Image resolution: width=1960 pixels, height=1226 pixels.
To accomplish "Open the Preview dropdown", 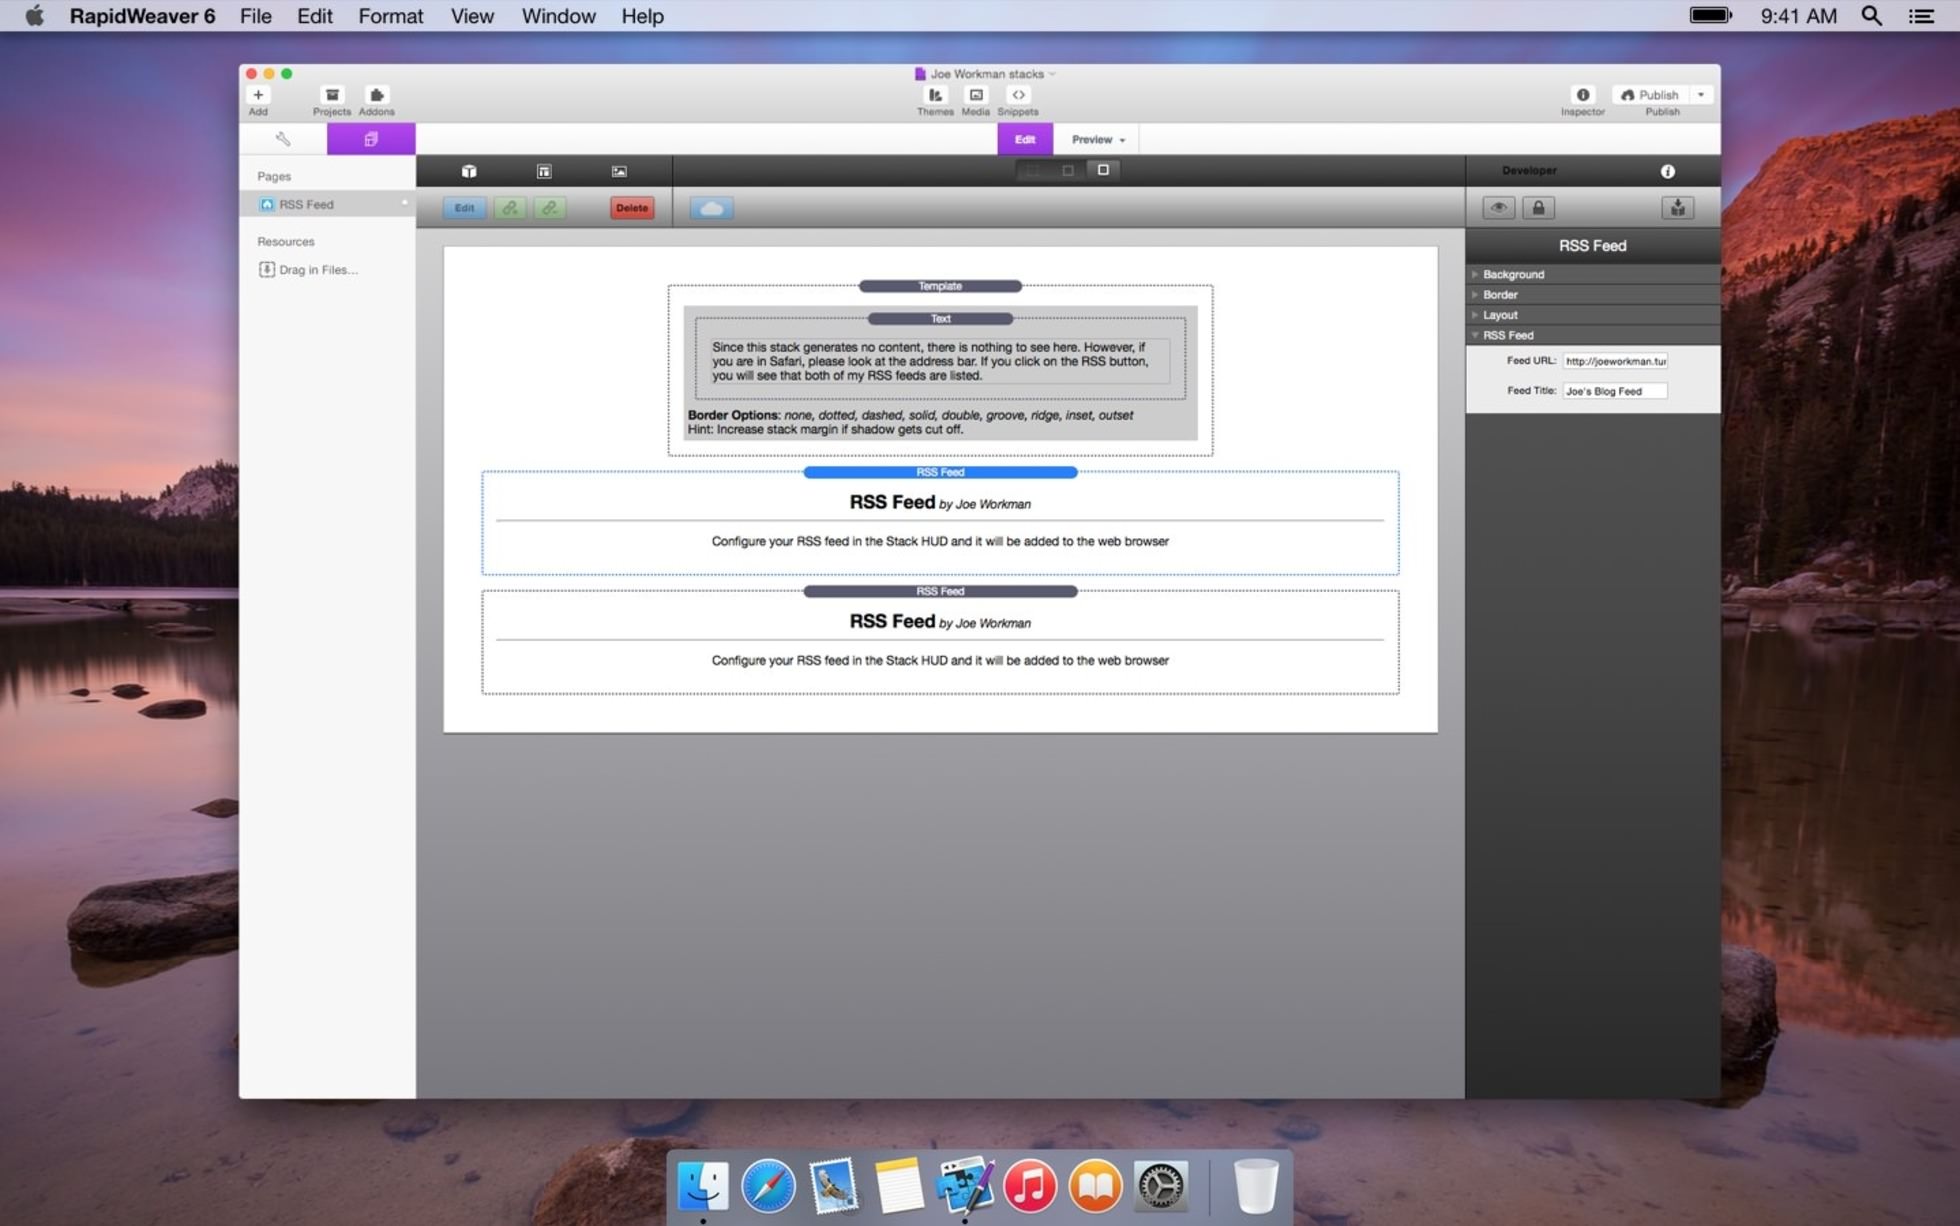I will pyautogui.click(x=1098, y=139).
